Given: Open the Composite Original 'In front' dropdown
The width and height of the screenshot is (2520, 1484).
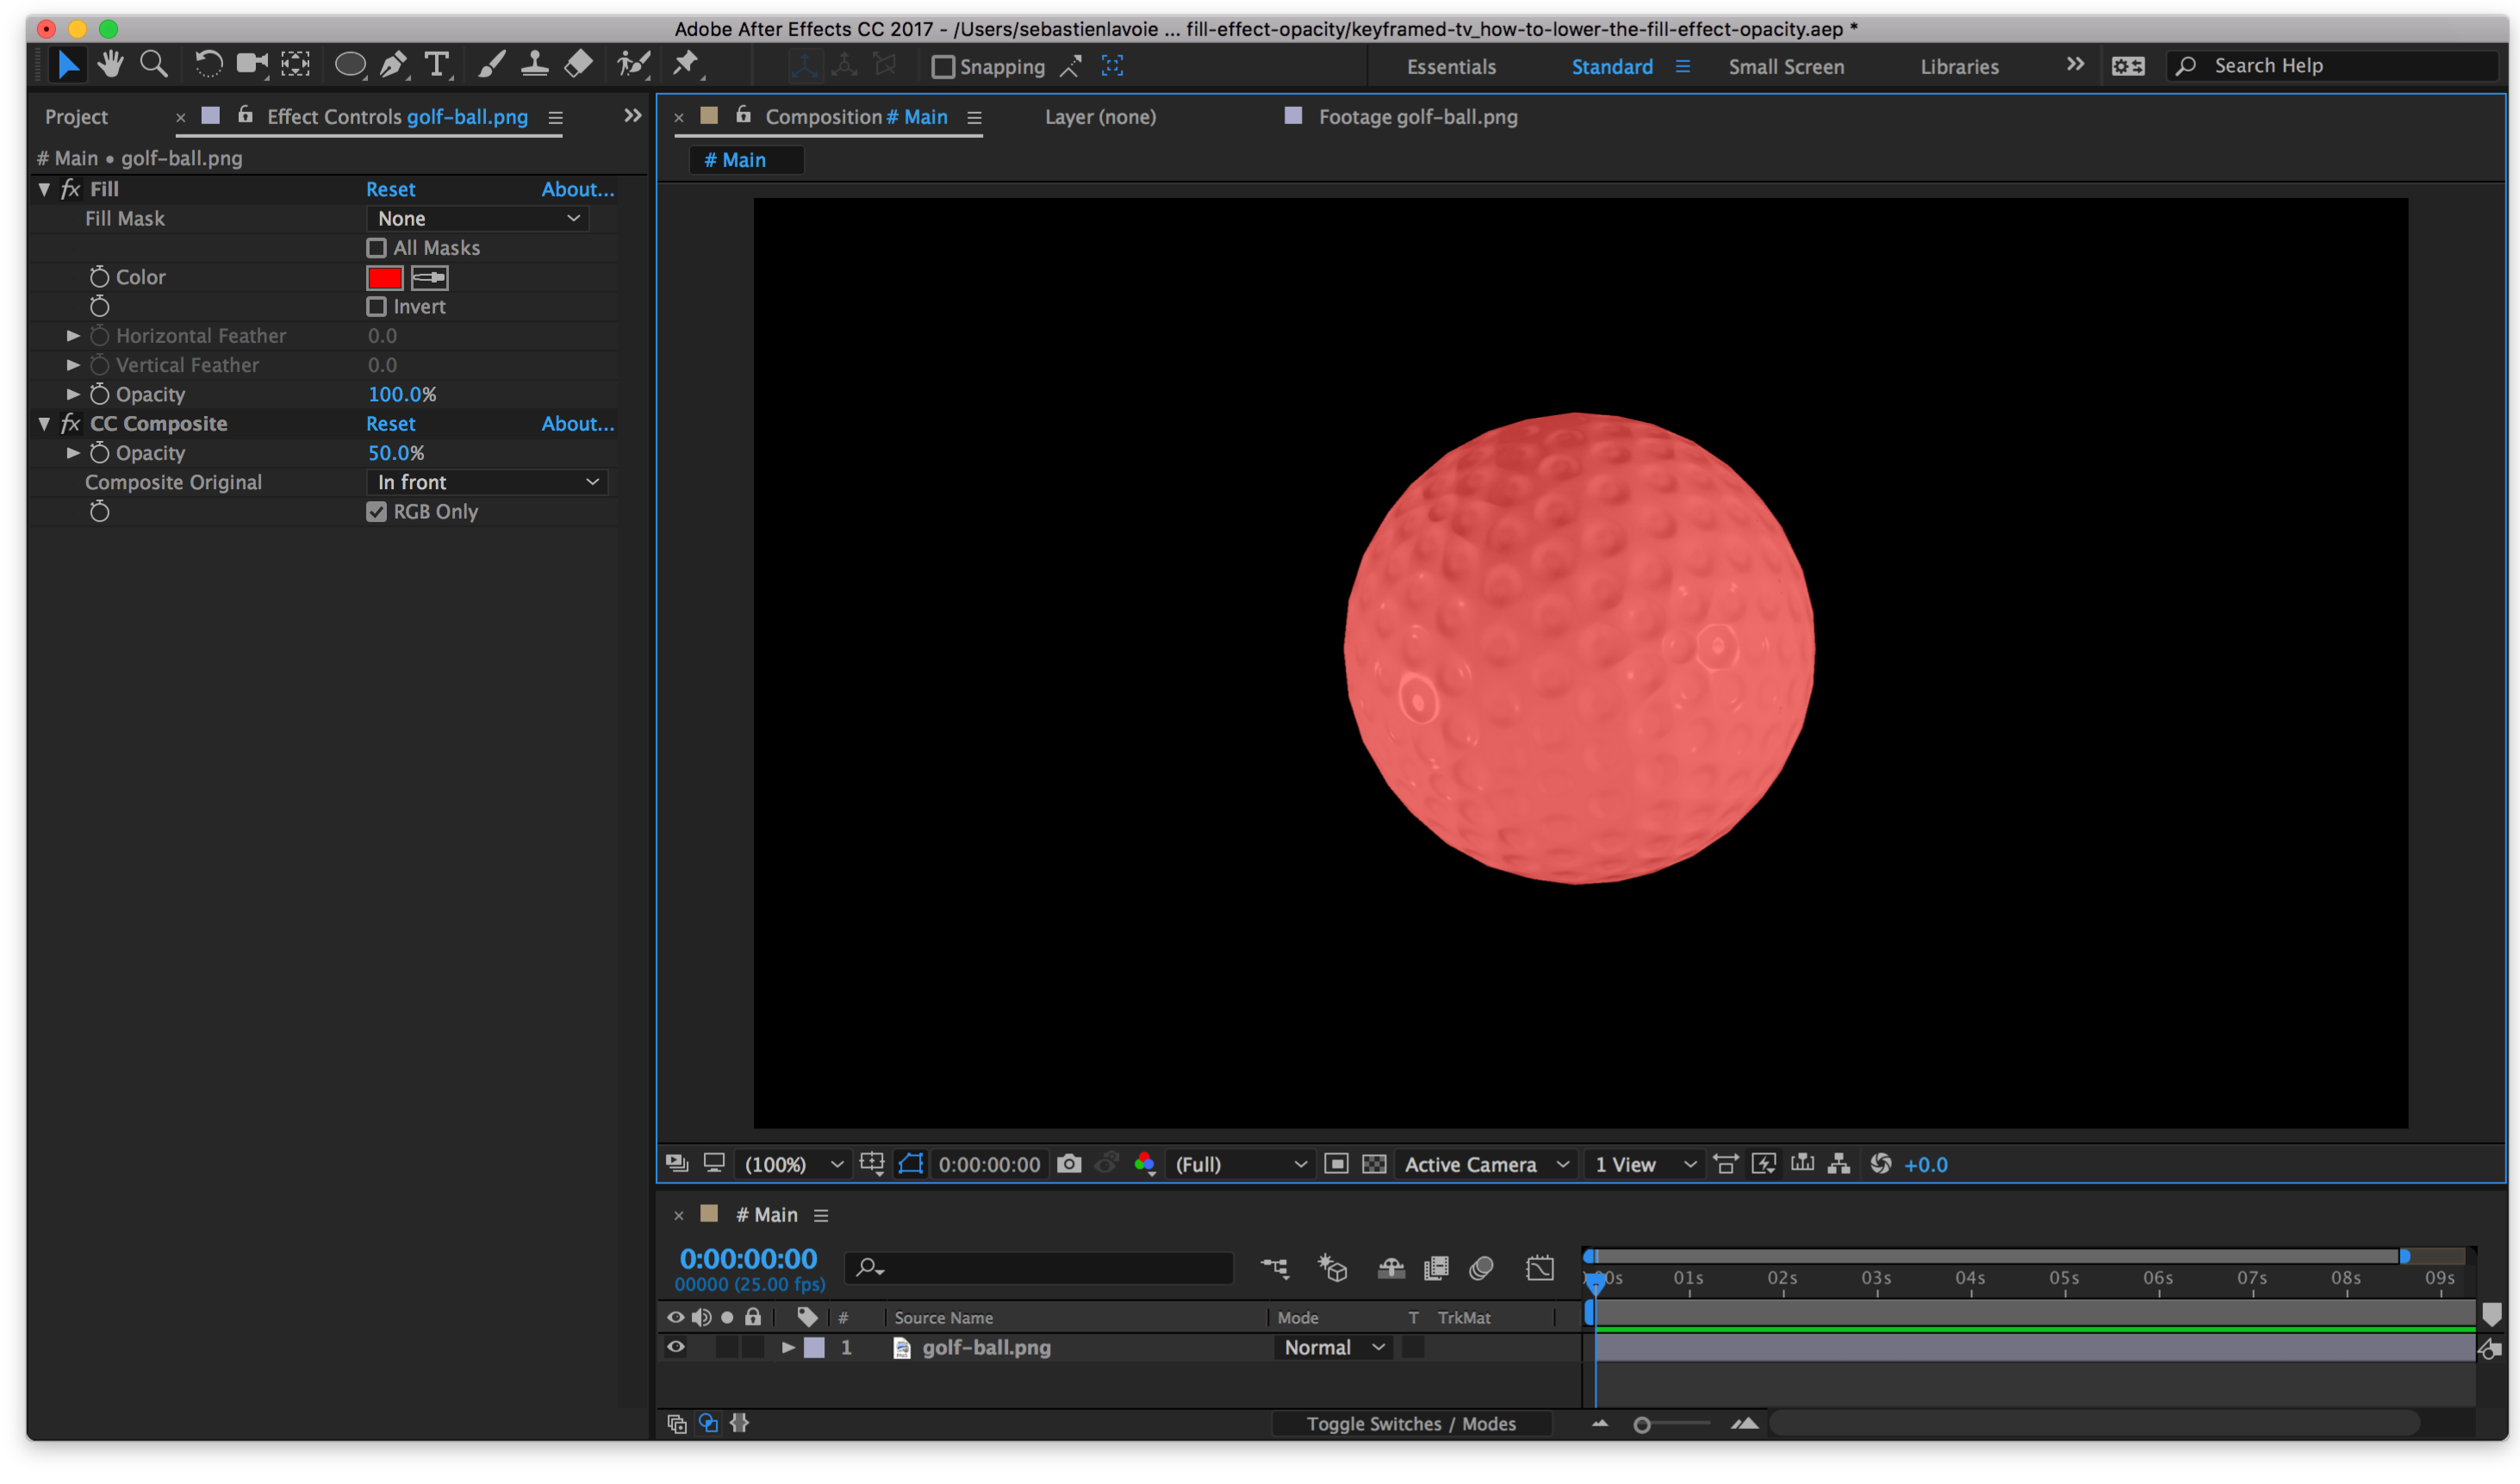Looking at the screenshot, I should pos(487,481).
